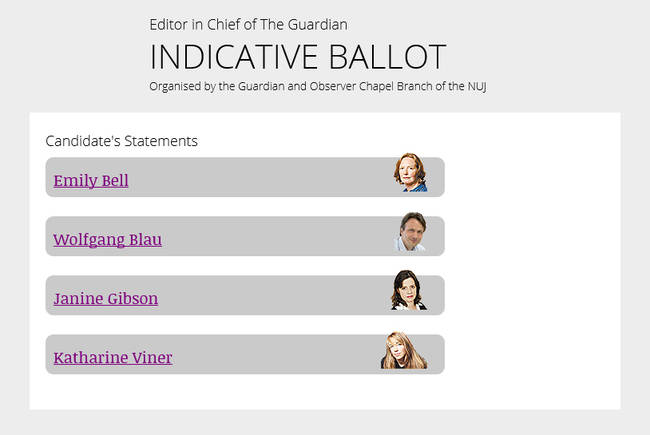The height and width of the screenshot is (435, 650).
Task: Select the portrait icon in Katharine Viner's row
Action: coord(404,351)
